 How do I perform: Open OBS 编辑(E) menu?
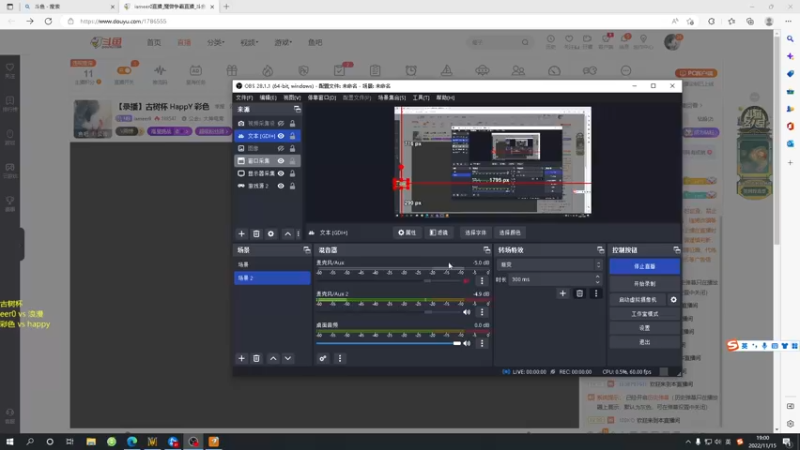(x=268, y=97)
